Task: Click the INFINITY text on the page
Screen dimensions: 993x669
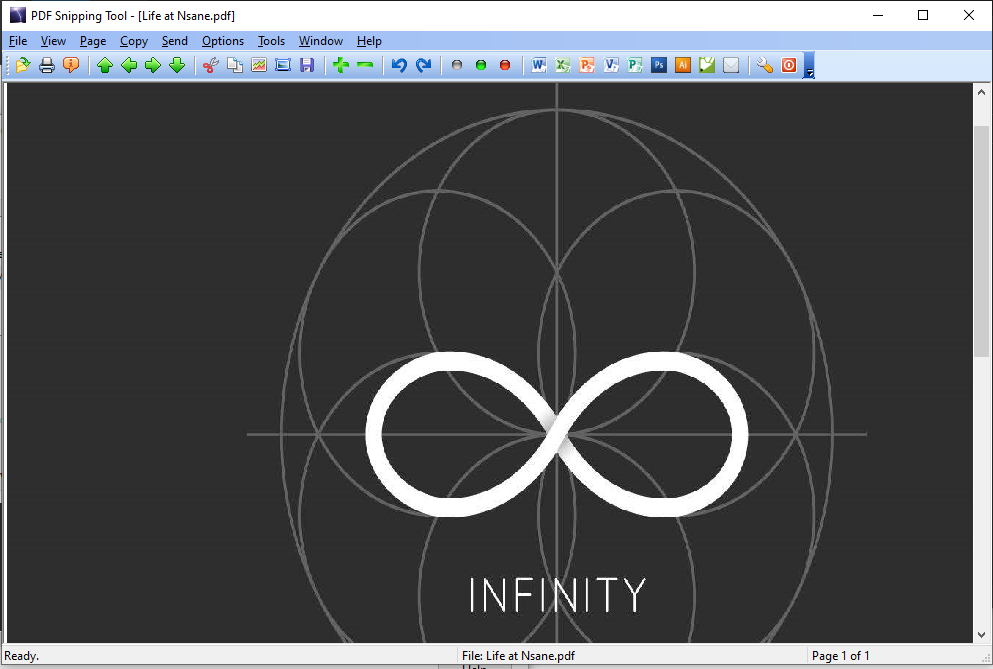Action: [x=557, y=594]
